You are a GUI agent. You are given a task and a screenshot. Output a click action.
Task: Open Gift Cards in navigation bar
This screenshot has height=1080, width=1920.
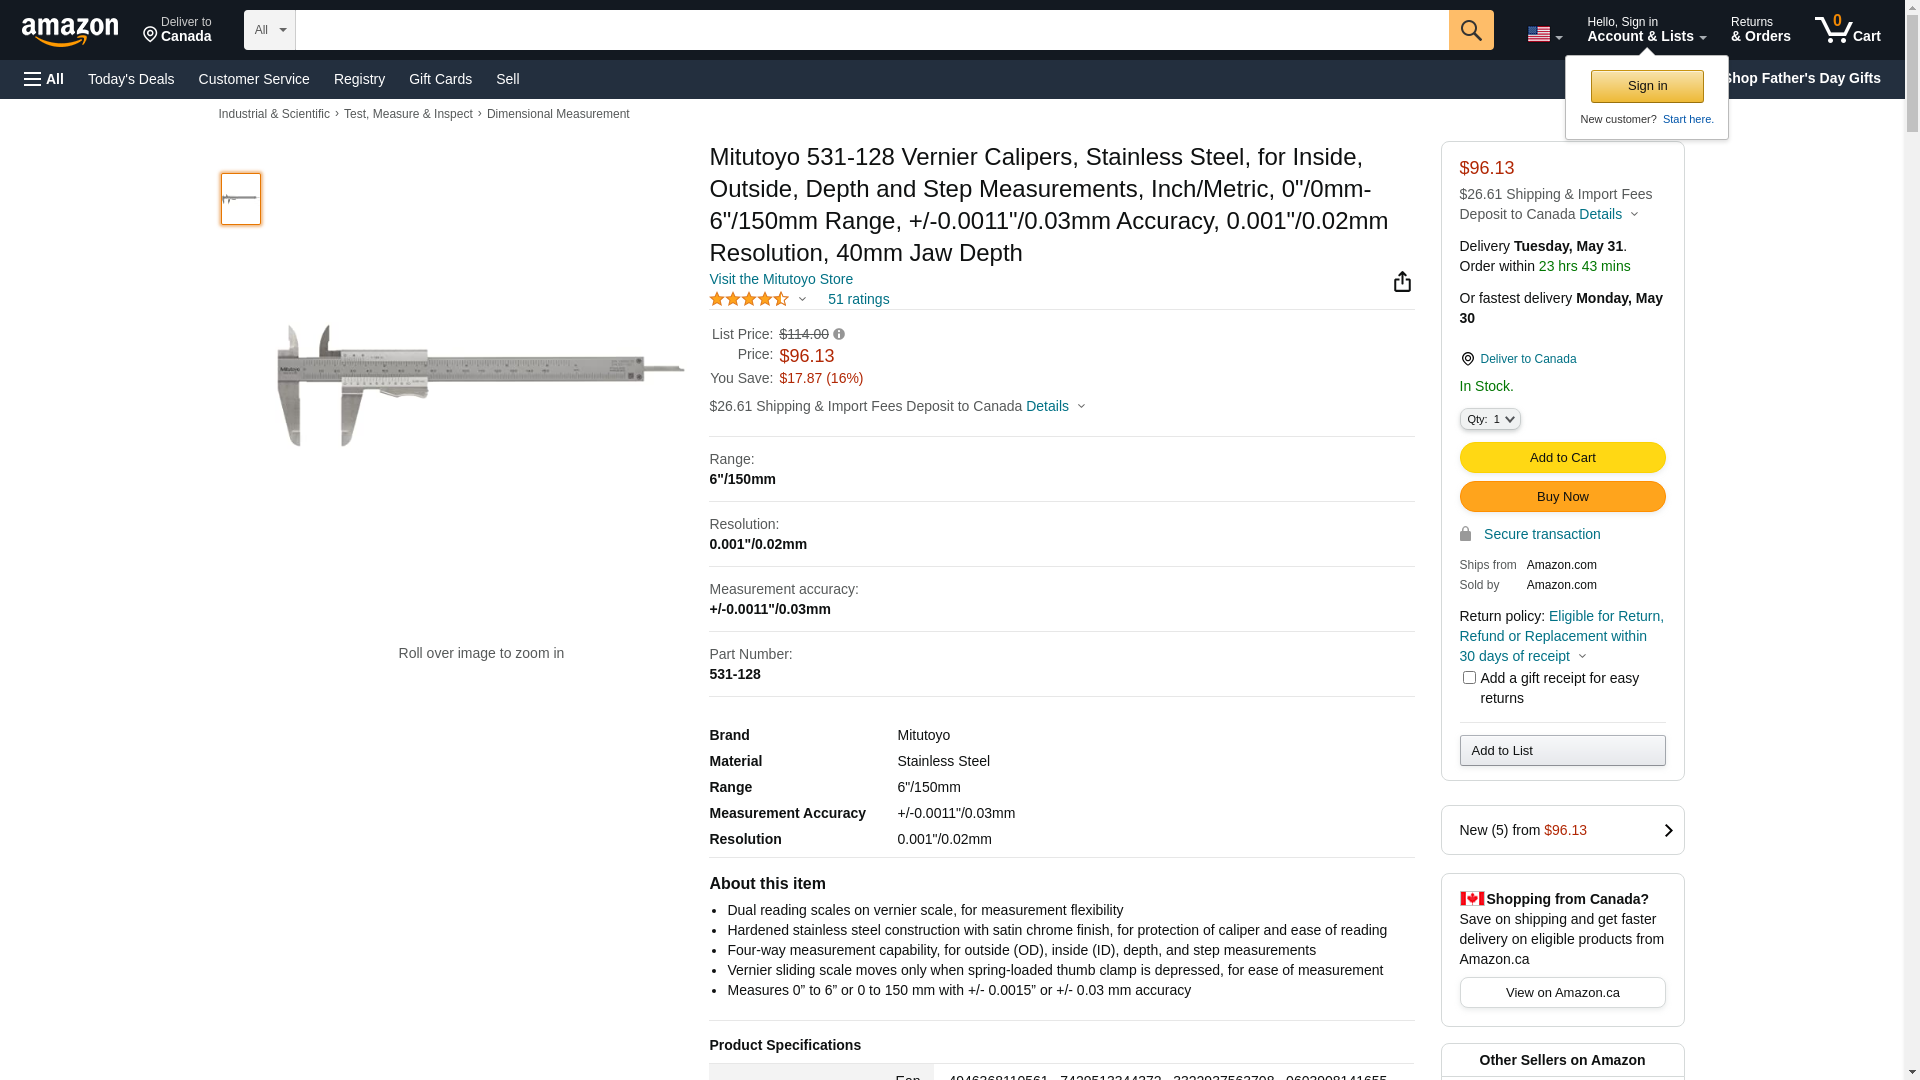coord(440,79)
